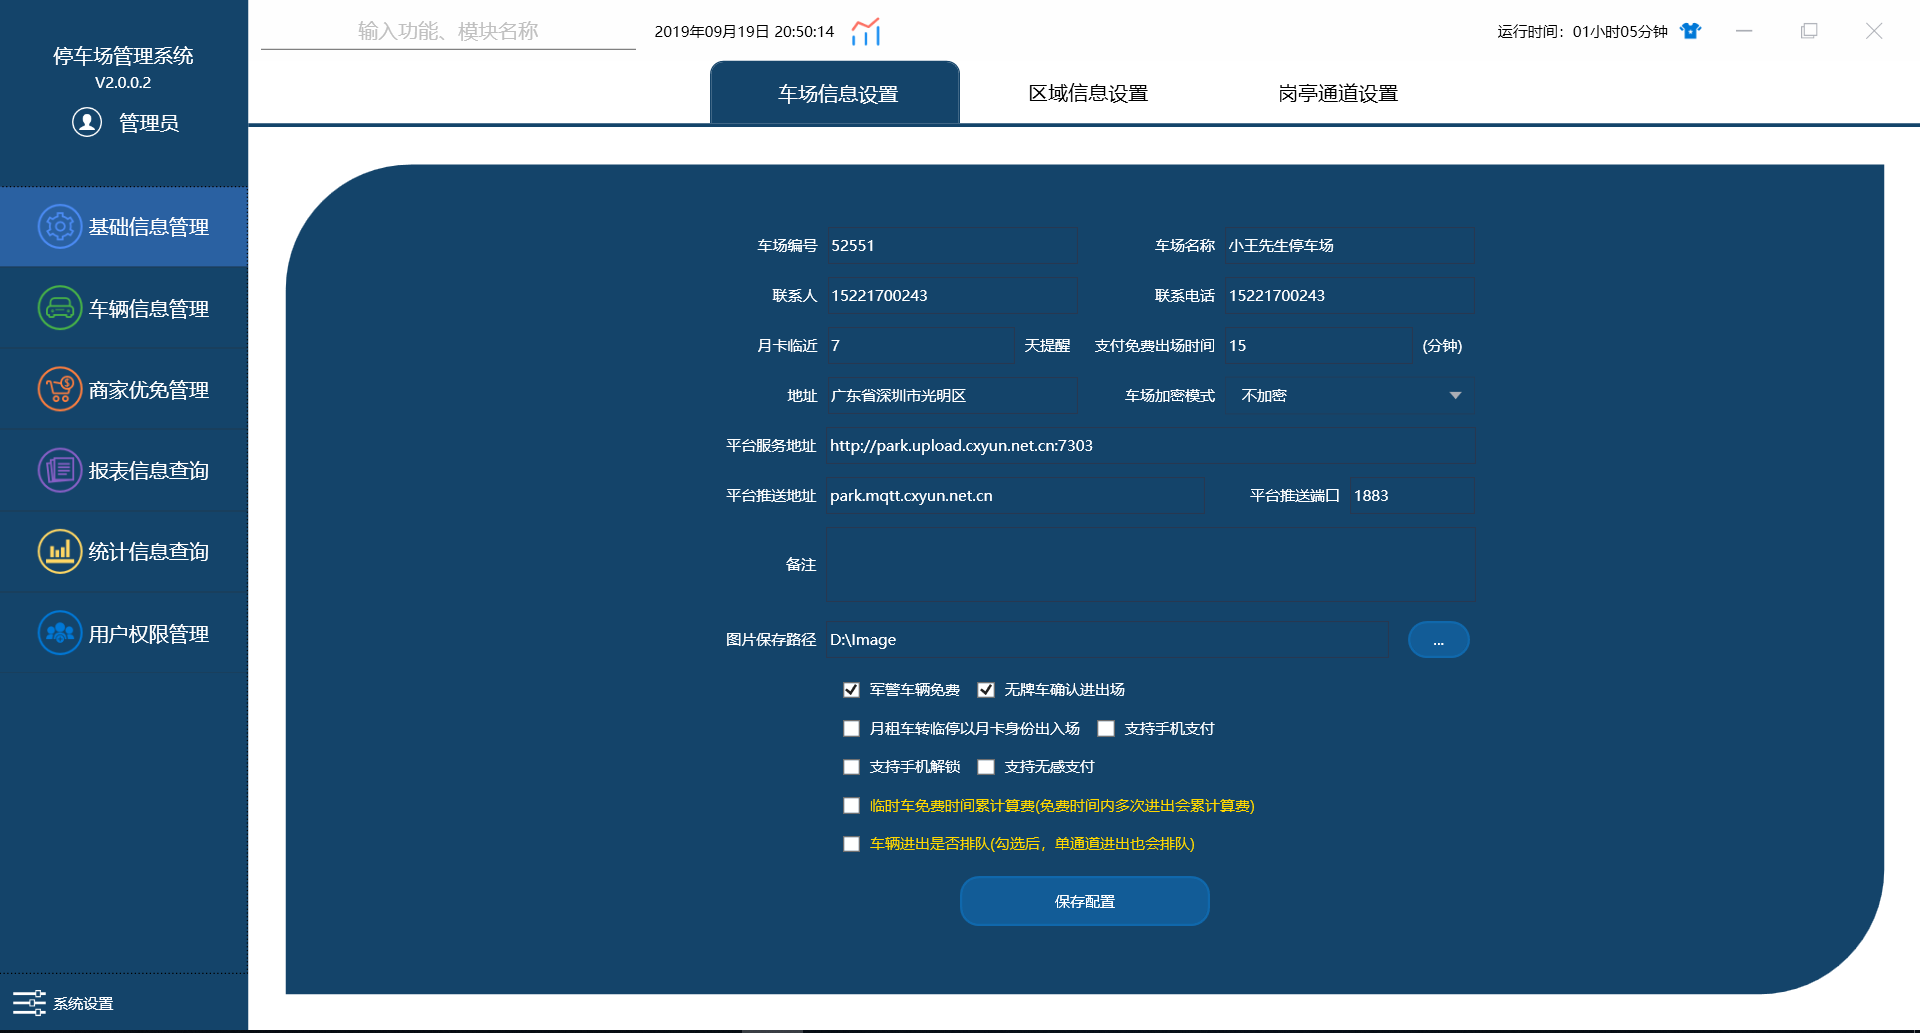Enable 支持无感支付 checkbox
The image size is (1920, 1033).
tap(986, 767)
